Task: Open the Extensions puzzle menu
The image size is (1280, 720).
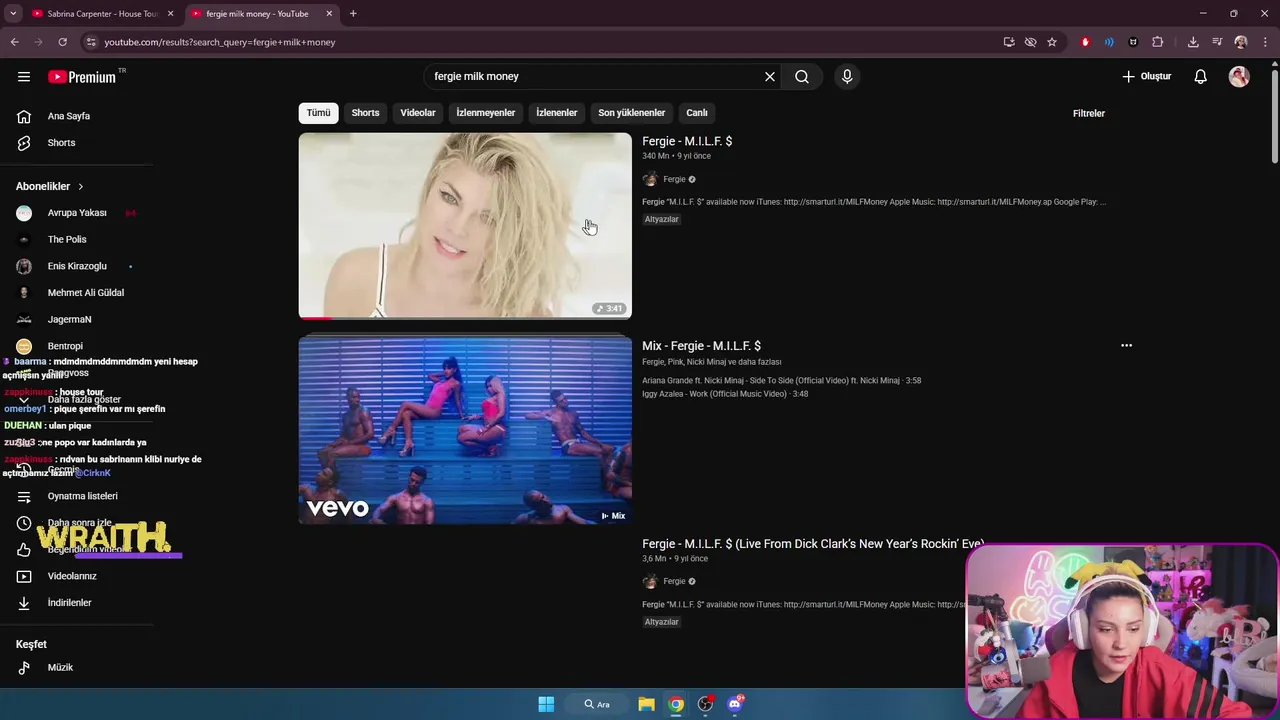Action: click(1158, 42)
